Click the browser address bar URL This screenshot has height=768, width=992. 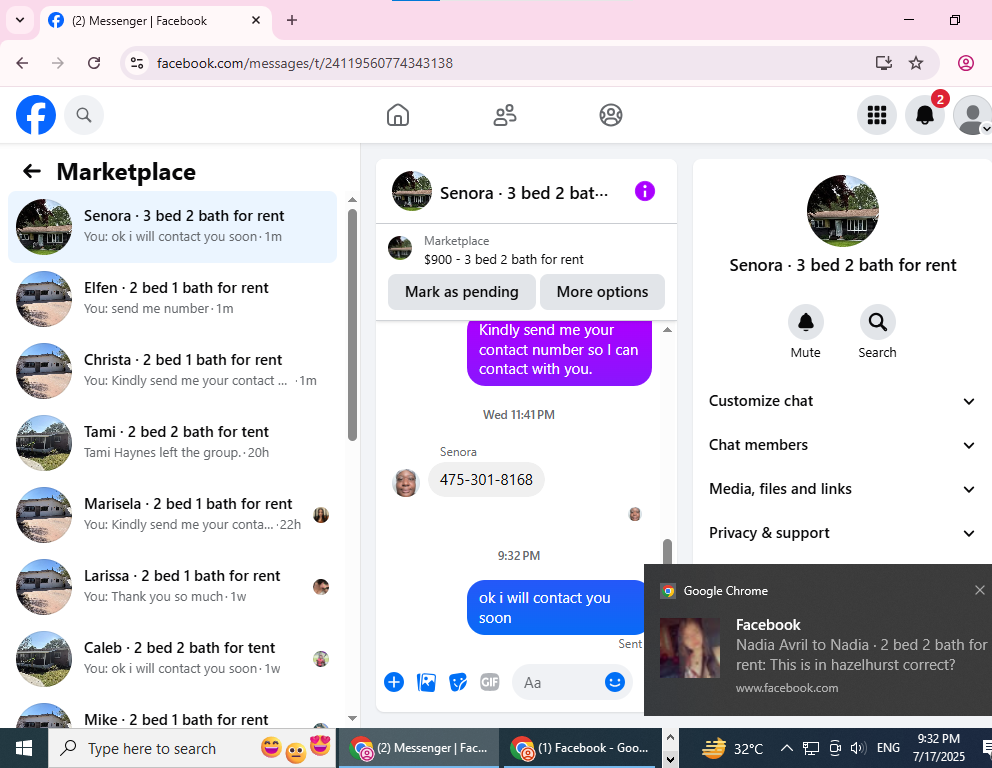click(x=304, y=63)
